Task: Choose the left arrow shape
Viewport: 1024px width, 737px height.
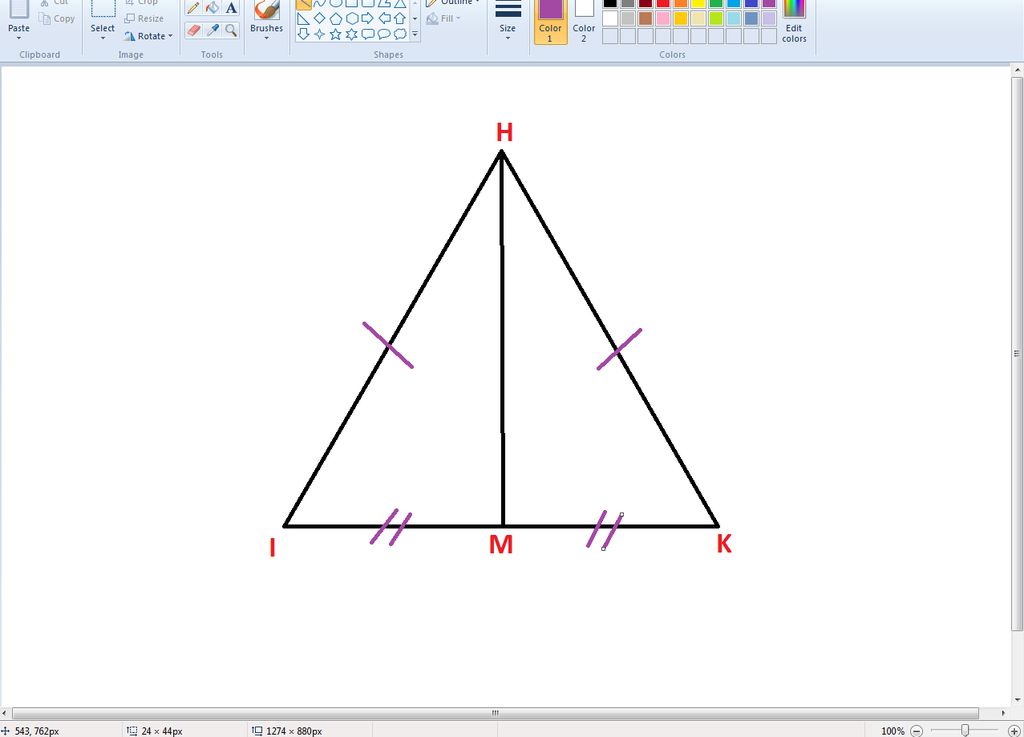Action: [384, 18]
